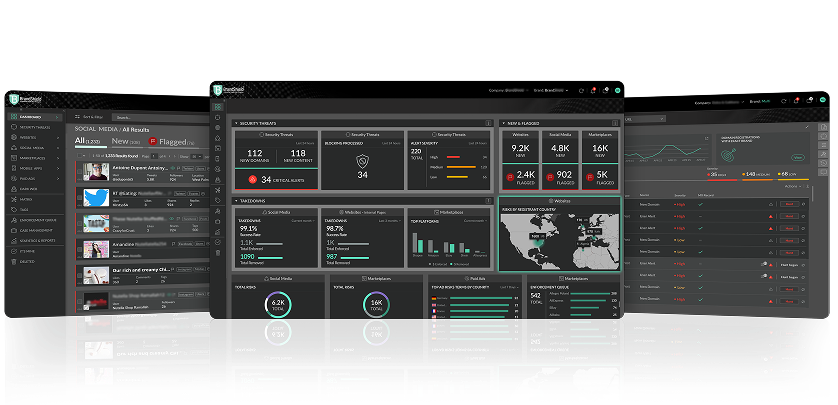The image size is (838, 405).
Task: Click Twitter bird thumbnail in results
Action: click(96, 197)
